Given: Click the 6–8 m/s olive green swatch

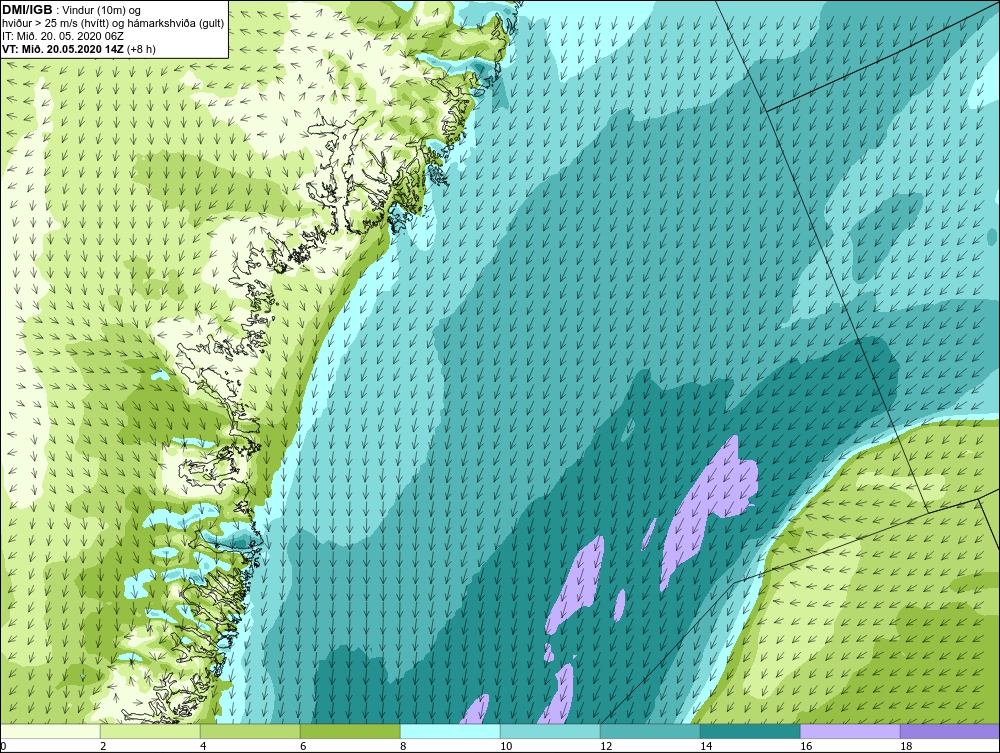Looking at the screenshot, I should (350, 731).
